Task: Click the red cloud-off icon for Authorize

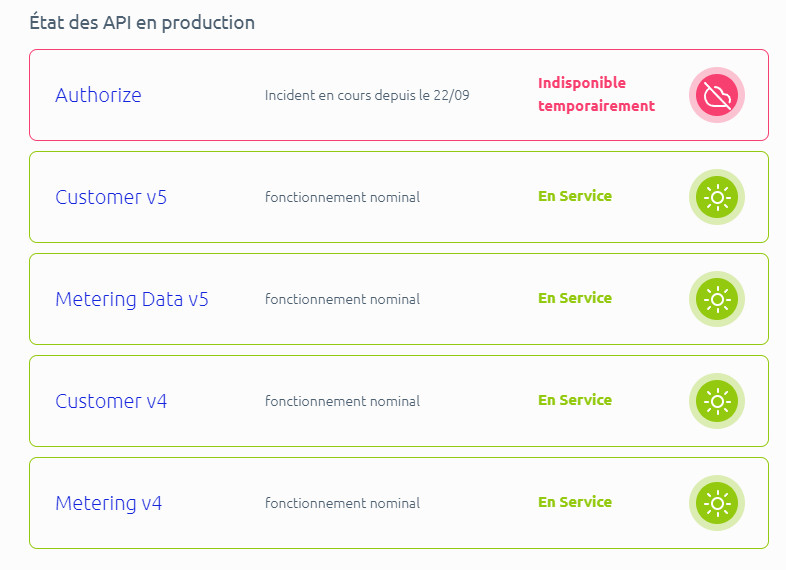Action: pyautogui.click(x=717, y=95)
